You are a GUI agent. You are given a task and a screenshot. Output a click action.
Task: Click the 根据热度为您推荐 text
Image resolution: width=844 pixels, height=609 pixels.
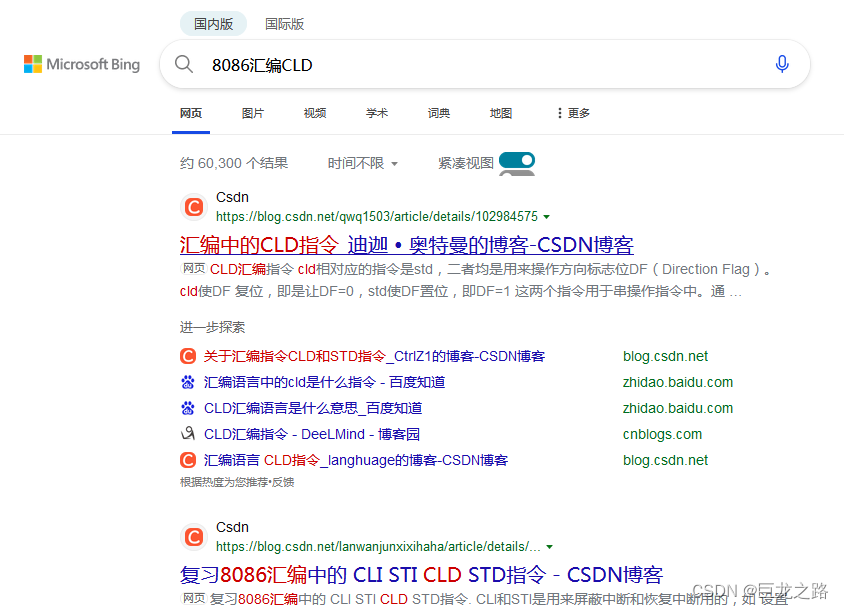click(x=224, y=482)
